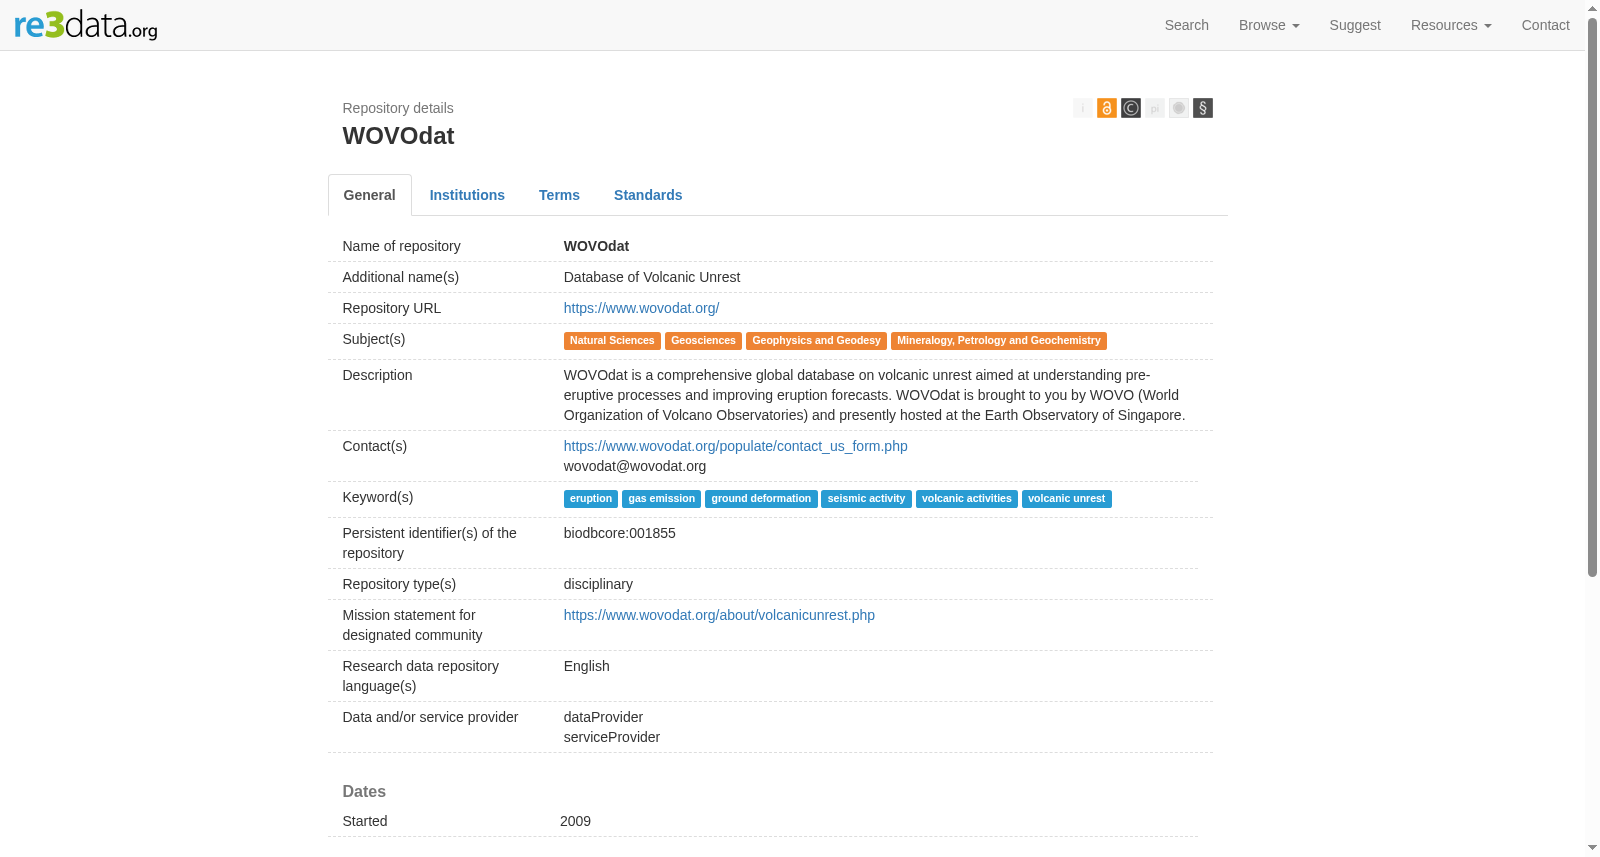
Task: Click the 'English' language value
Action: click(587, 666)
